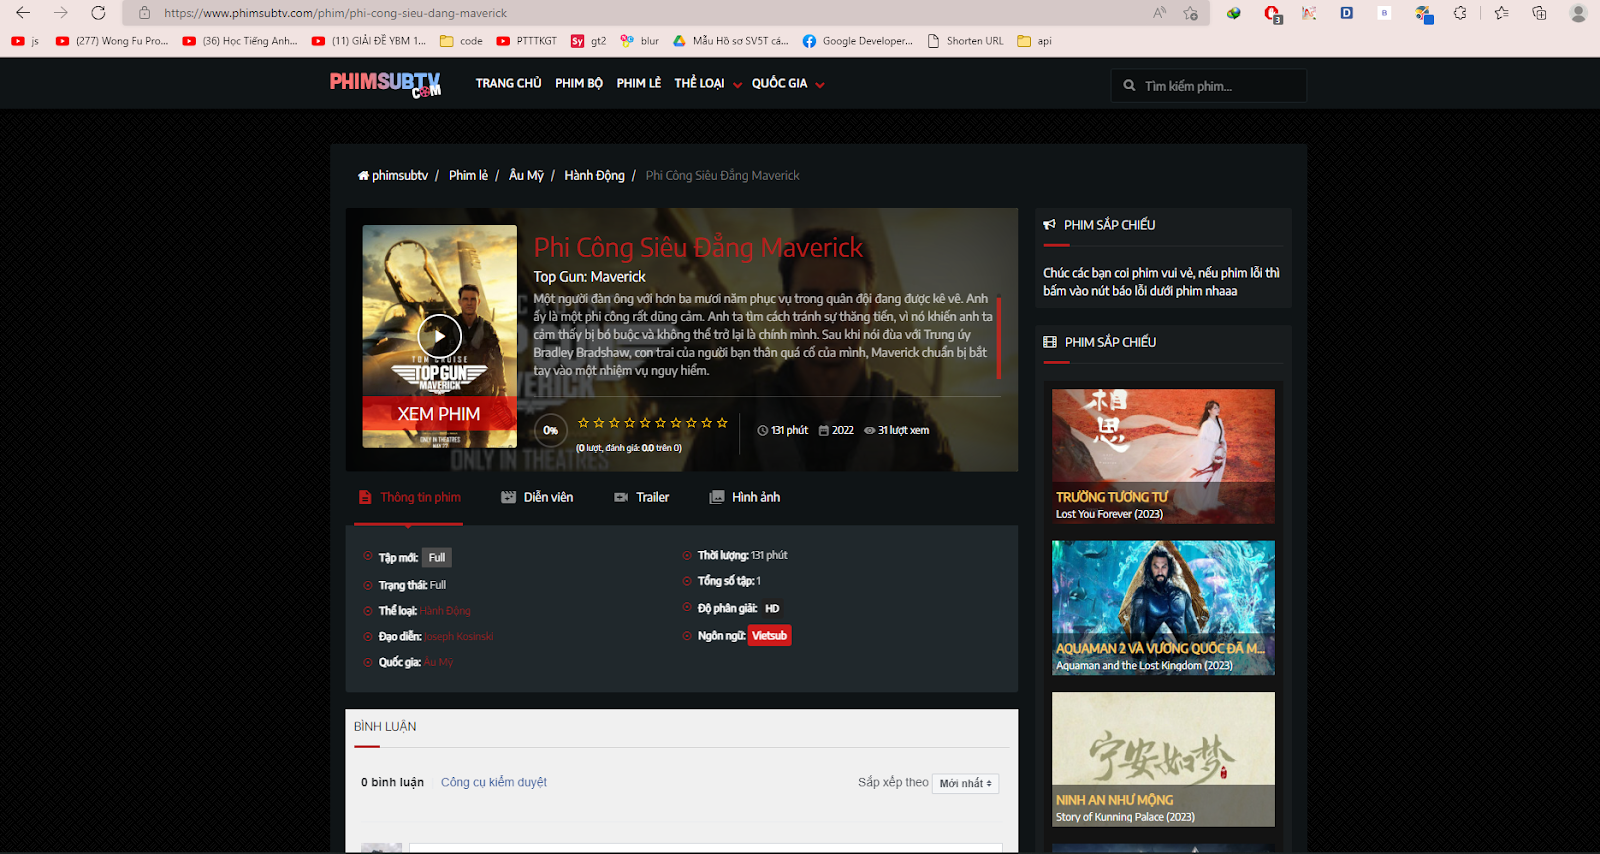Image resolution: width=1600 pixels, height=854 pixels.
Task: Go to TRANG CHỦ in the navigation
Action: coord(508,84)
